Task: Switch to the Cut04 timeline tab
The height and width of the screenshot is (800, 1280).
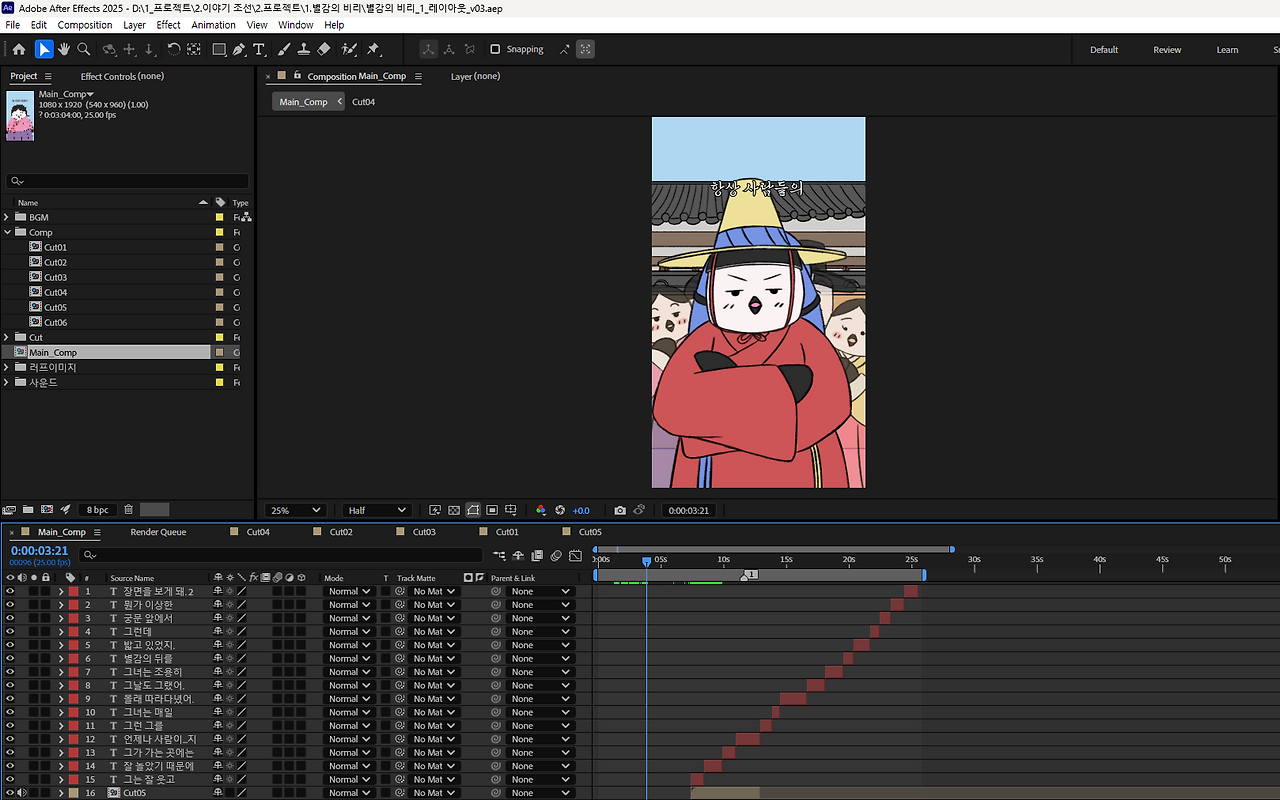Action: [258, 532]
